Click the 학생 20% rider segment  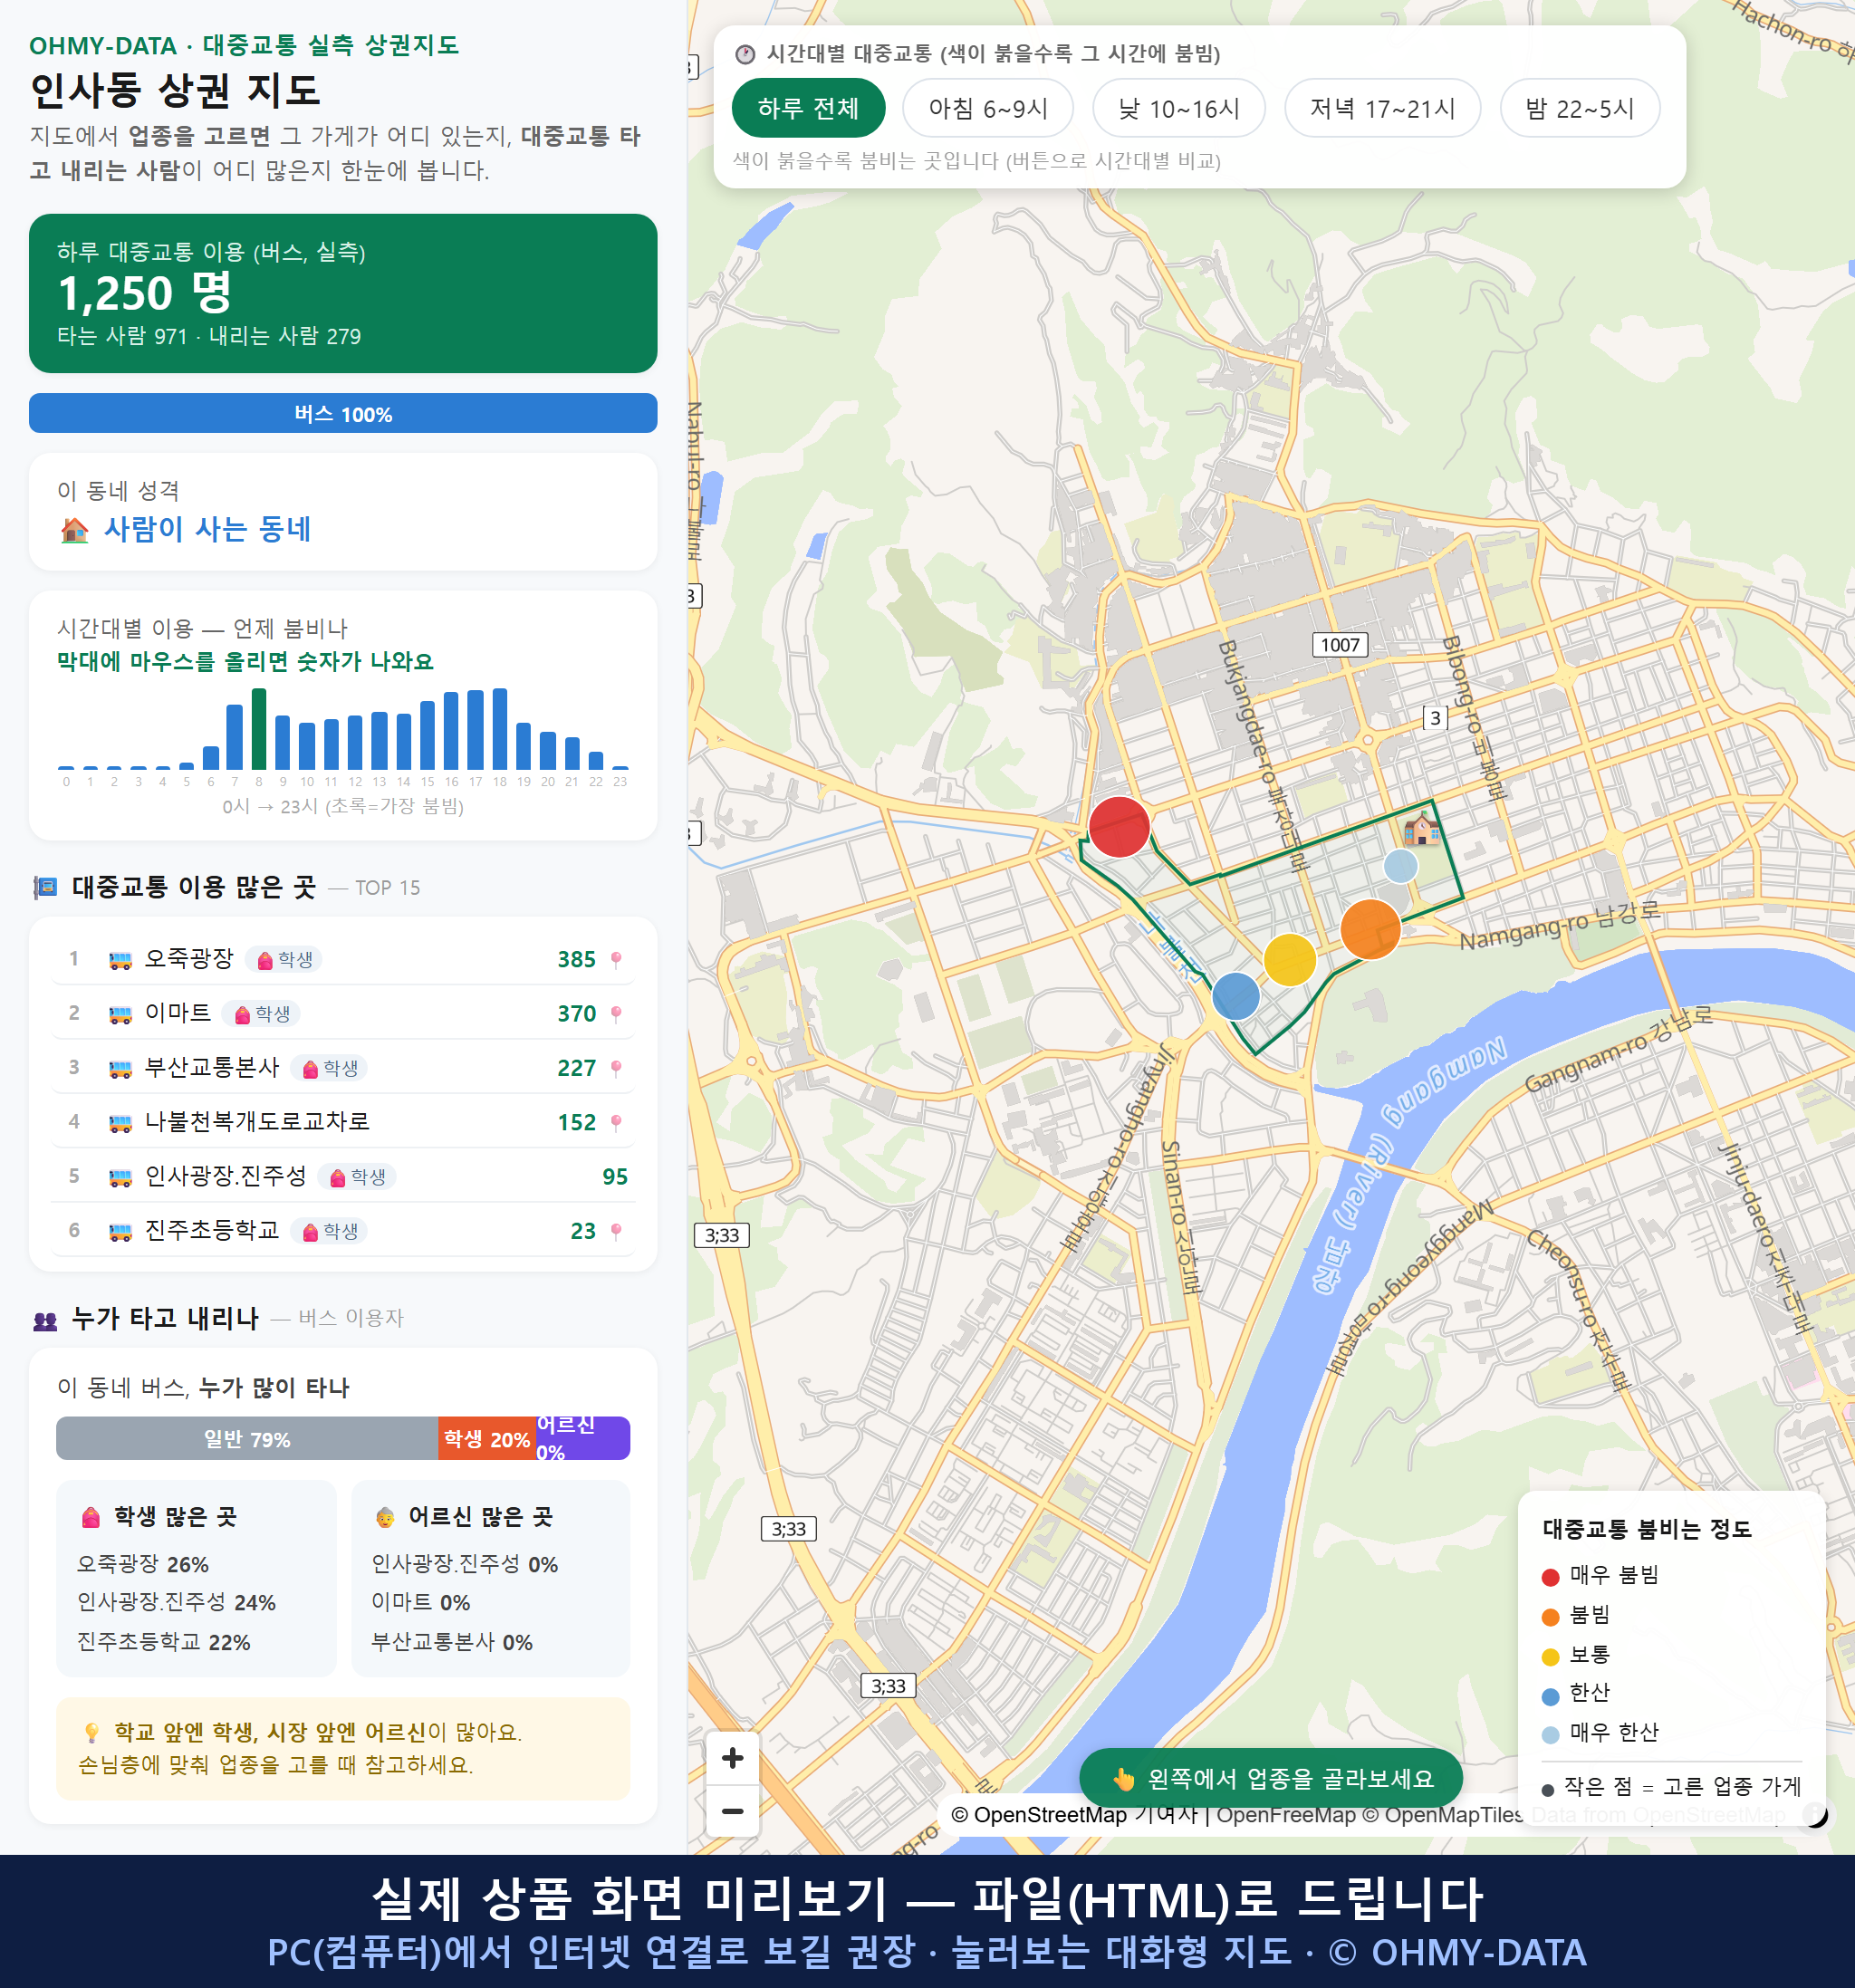(487, 1439)
